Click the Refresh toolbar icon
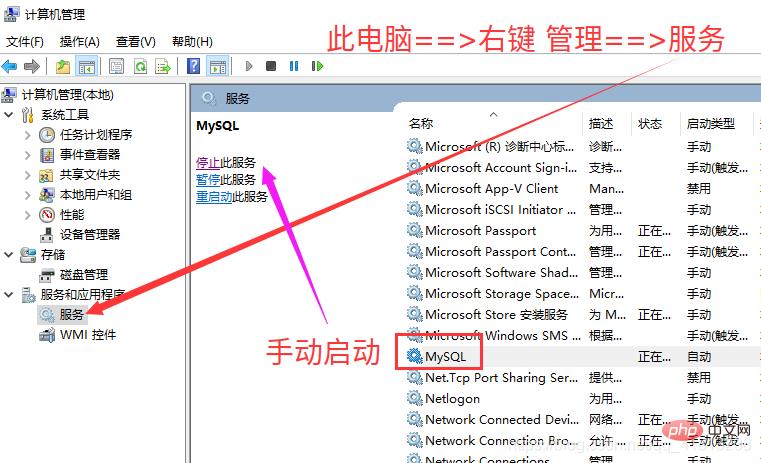The height and width of the screenshot is (463, 761). click(141, 66)
